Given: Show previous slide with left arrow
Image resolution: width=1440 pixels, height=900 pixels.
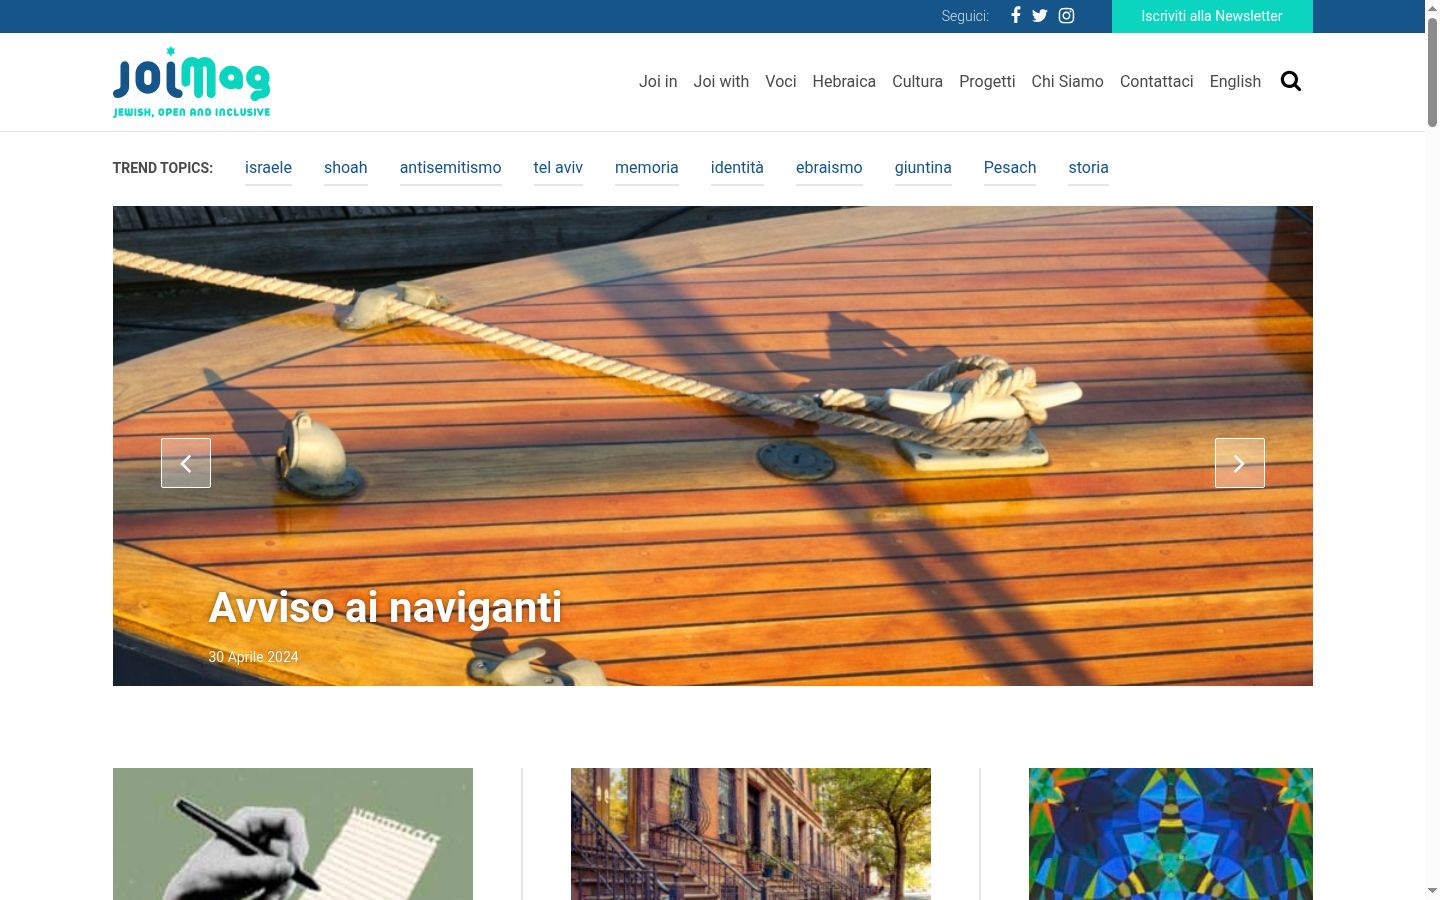Looking at the screenshot, I should [186, 463].
